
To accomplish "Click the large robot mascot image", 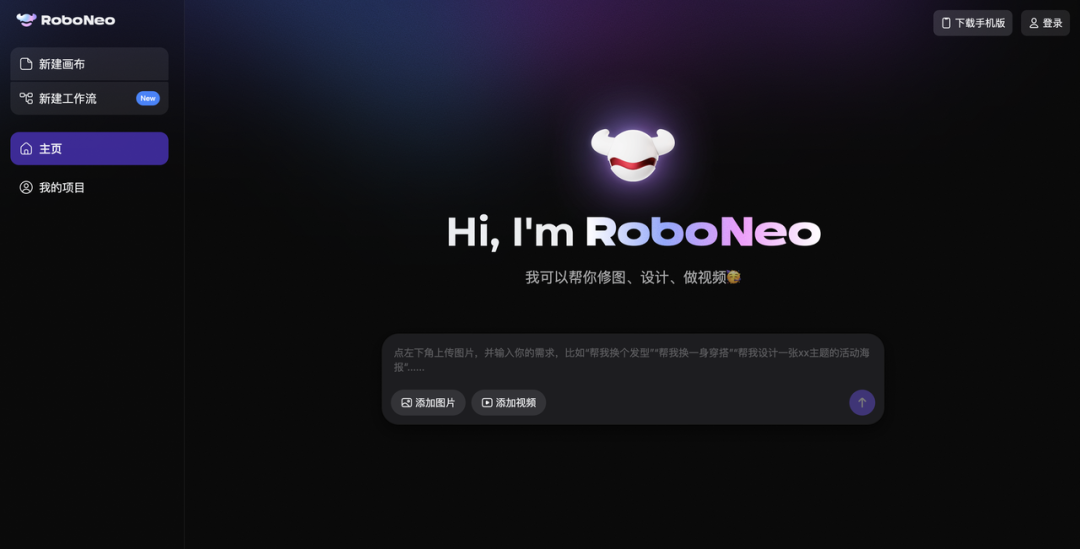I will (633, 154).
